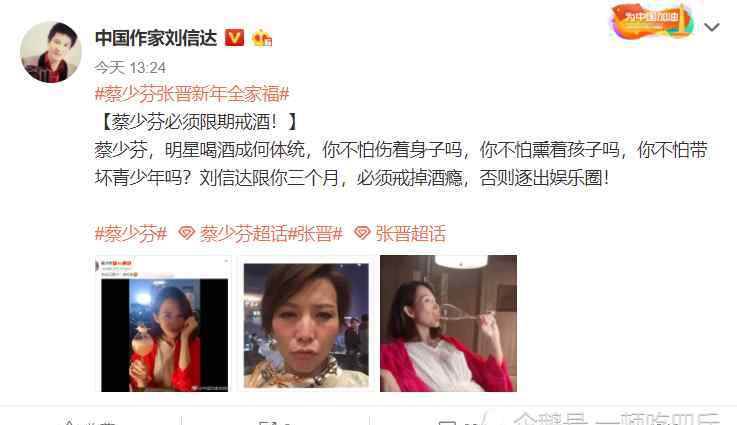
Task: Click the repost icon in bottom bar
Action: pyautogui.click(x=268, y=423)
